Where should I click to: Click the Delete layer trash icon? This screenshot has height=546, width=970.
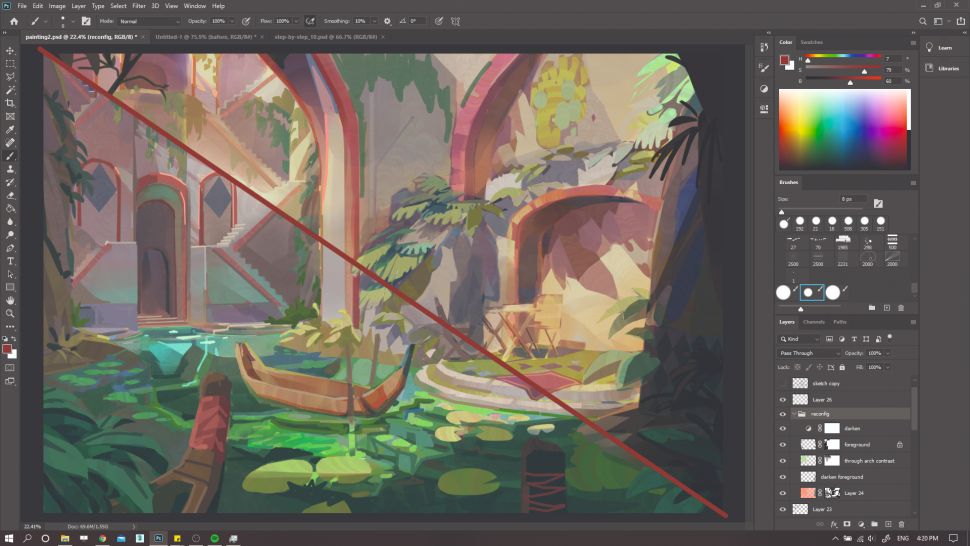tap(901, 524)
